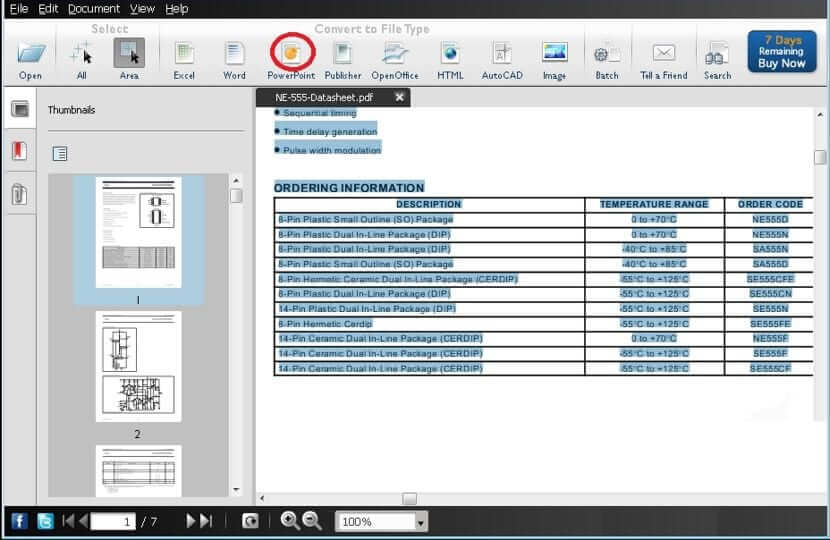Zoom in with magnifier plus
The width and height of the screenshot is (830, 540).
click(x=290, y=521)
